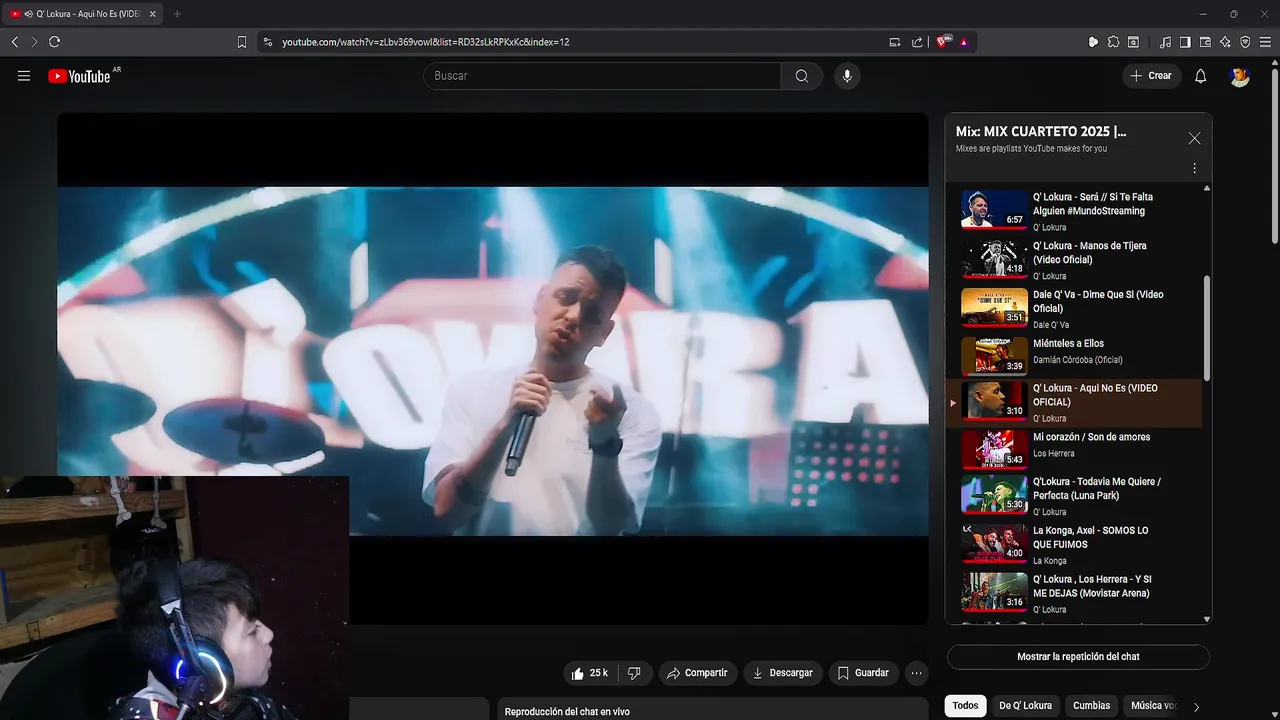The width and height of the screenshot is (1280, 720).
Task: Like the video with thumbs up
Action: coord(590,673)
